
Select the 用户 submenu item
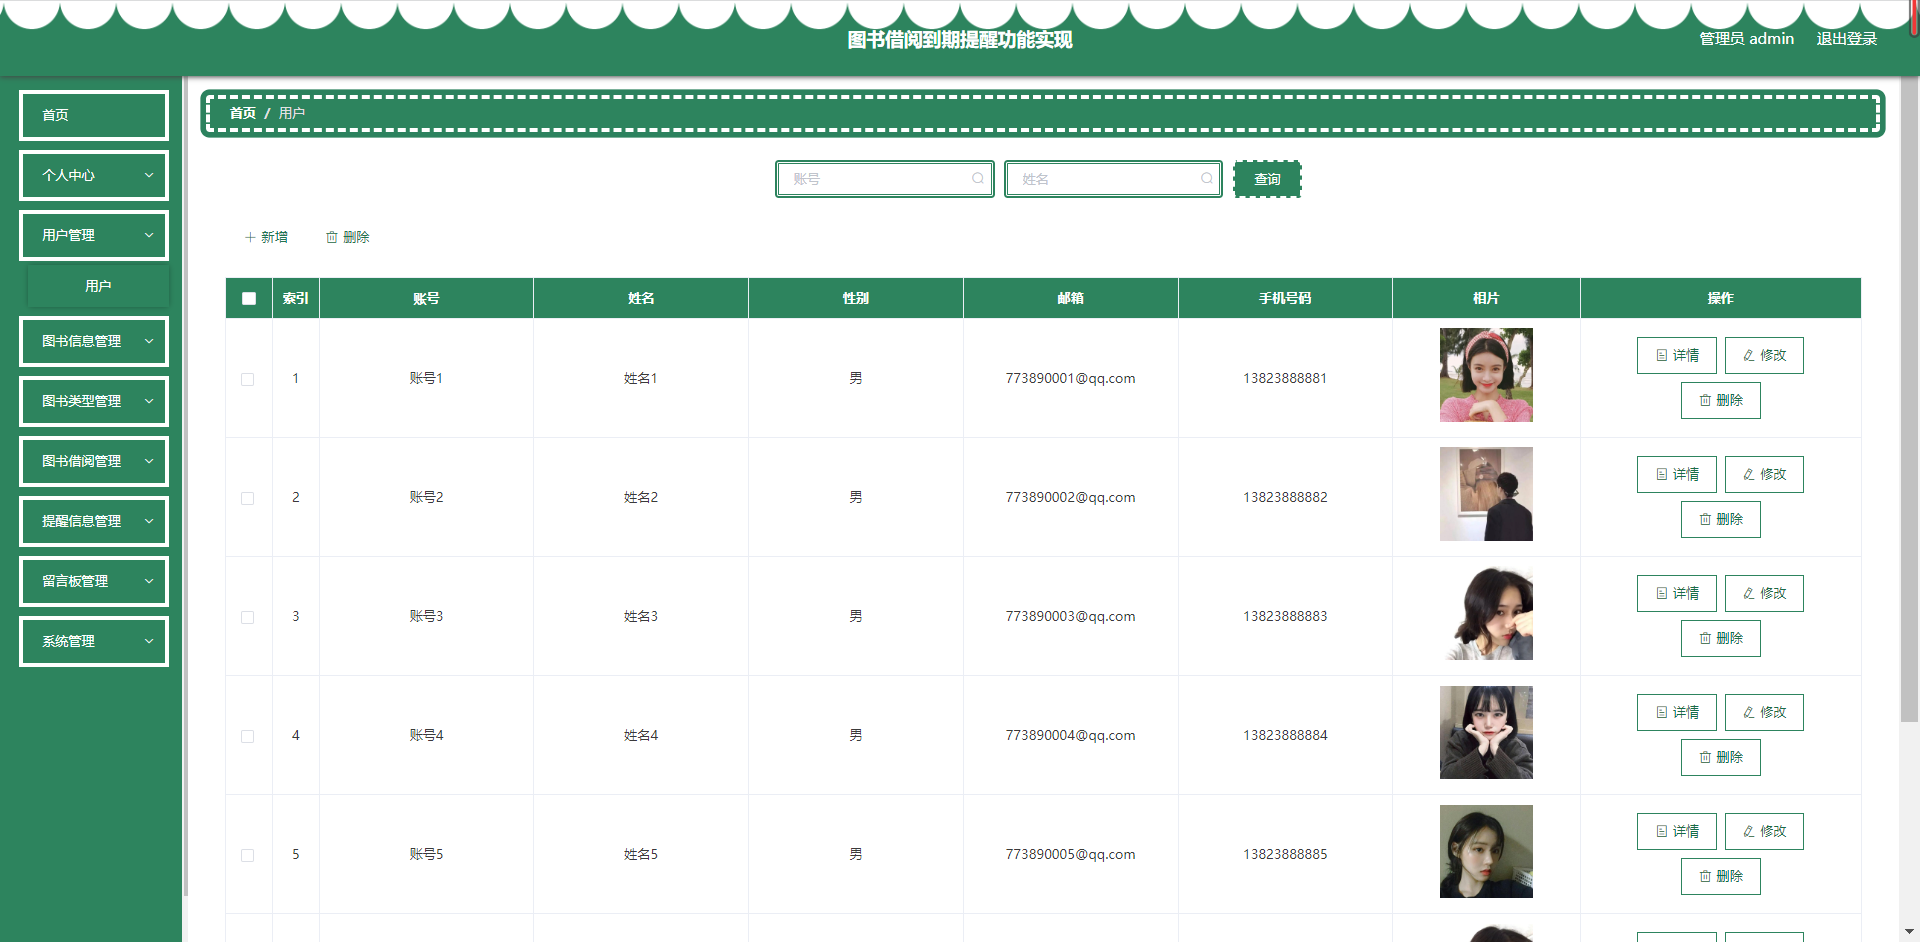tap(98, 286)
